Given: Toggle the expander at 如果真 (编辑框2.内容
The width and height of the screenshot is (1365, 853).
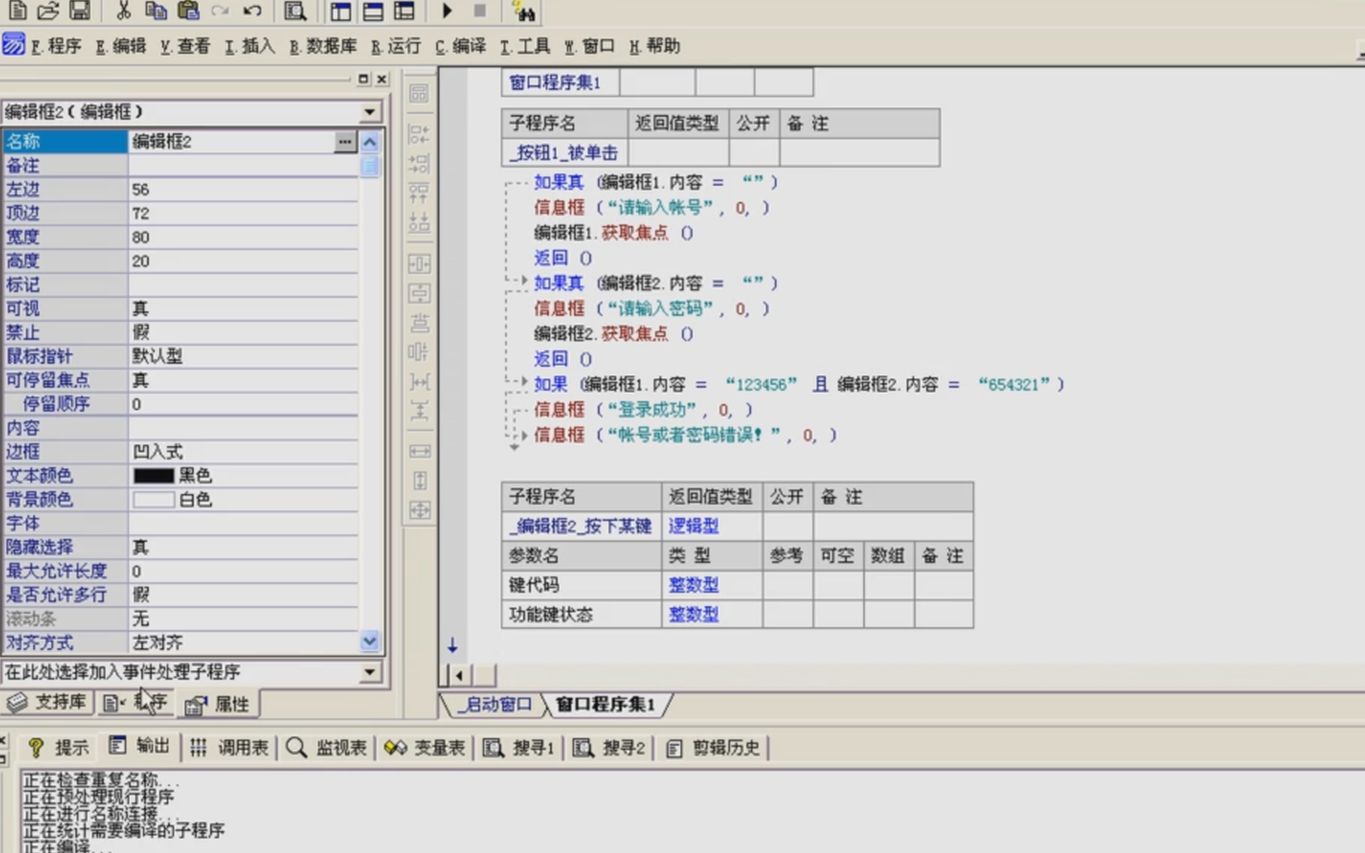Looking at the screenshot, I should coord(526,282).
